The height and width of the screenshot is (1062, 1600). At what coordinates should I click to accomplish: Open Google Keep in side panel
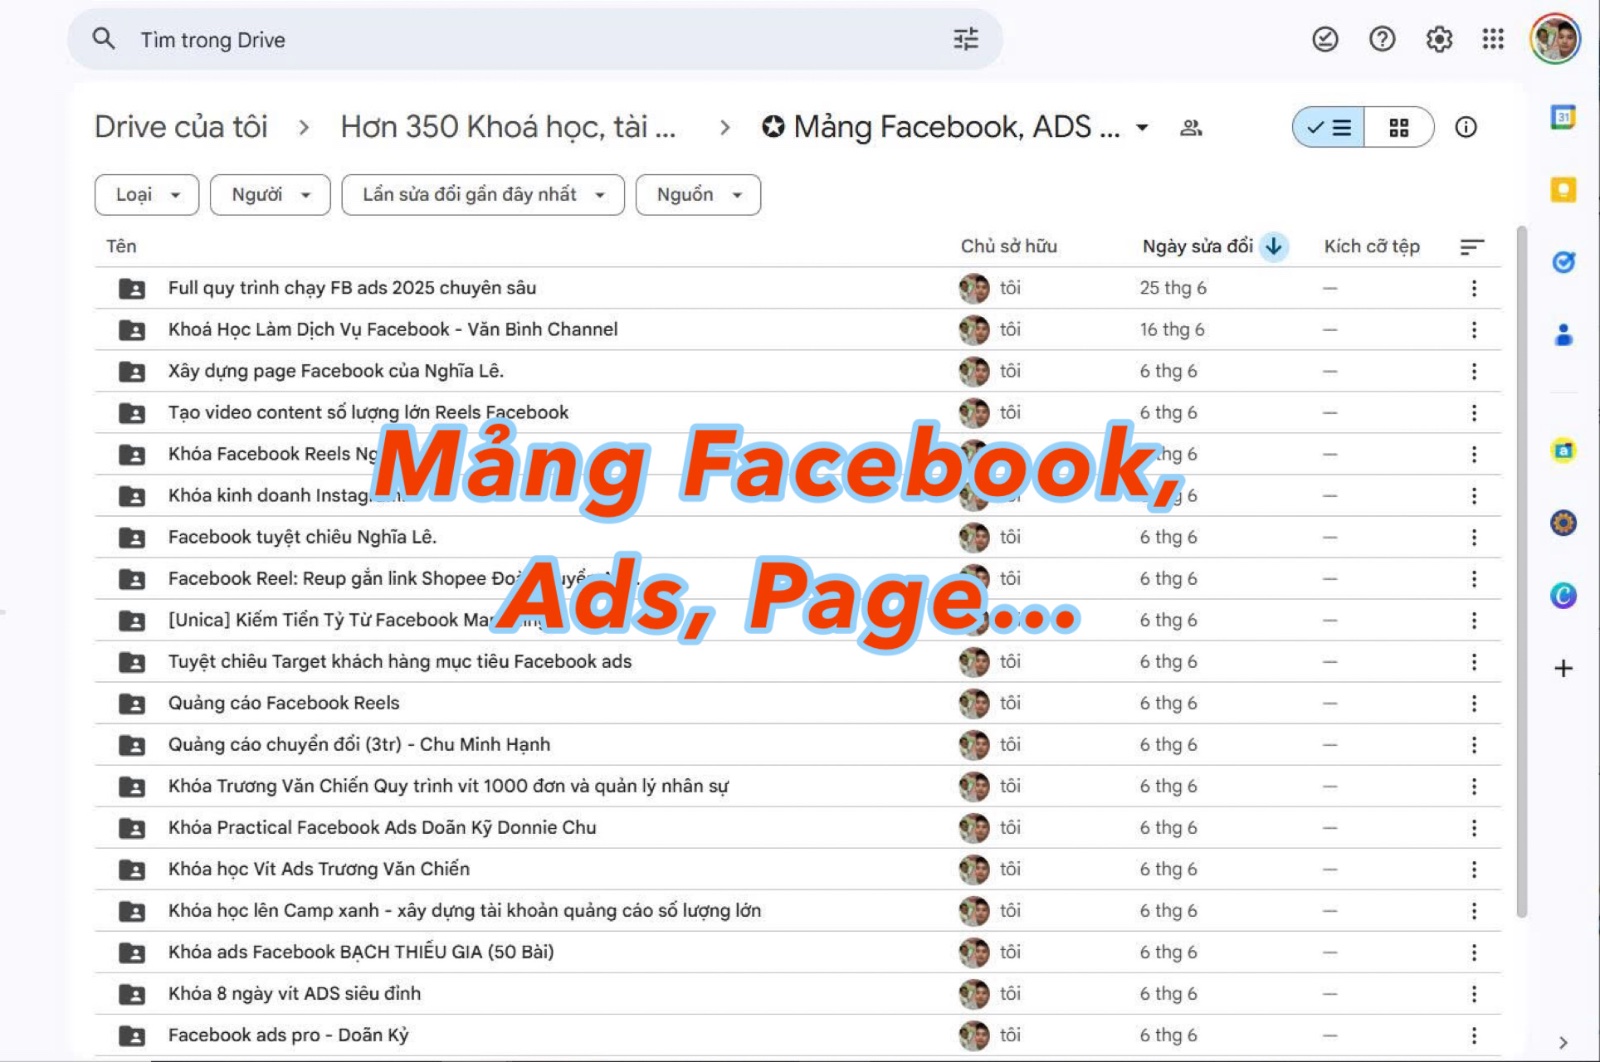click(x=1563, y=189)
